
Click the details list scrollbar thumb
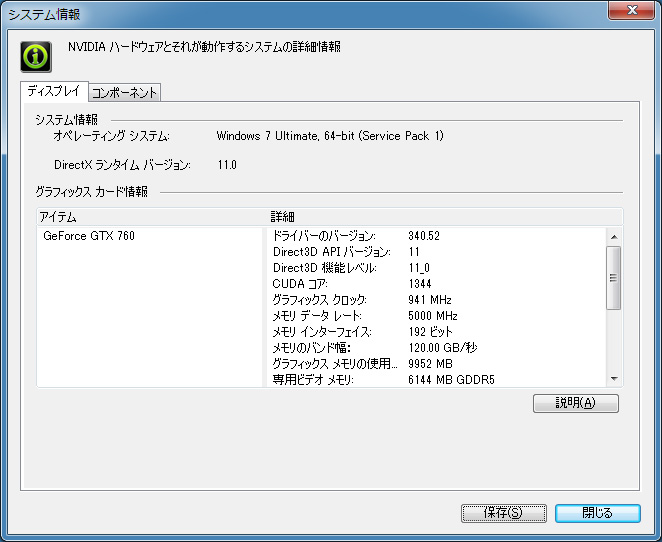click(x=614, y=278)
